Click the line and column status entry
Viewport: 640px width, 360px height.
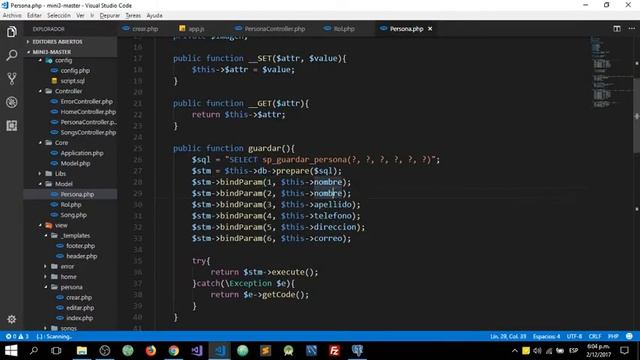click(508, 336)
